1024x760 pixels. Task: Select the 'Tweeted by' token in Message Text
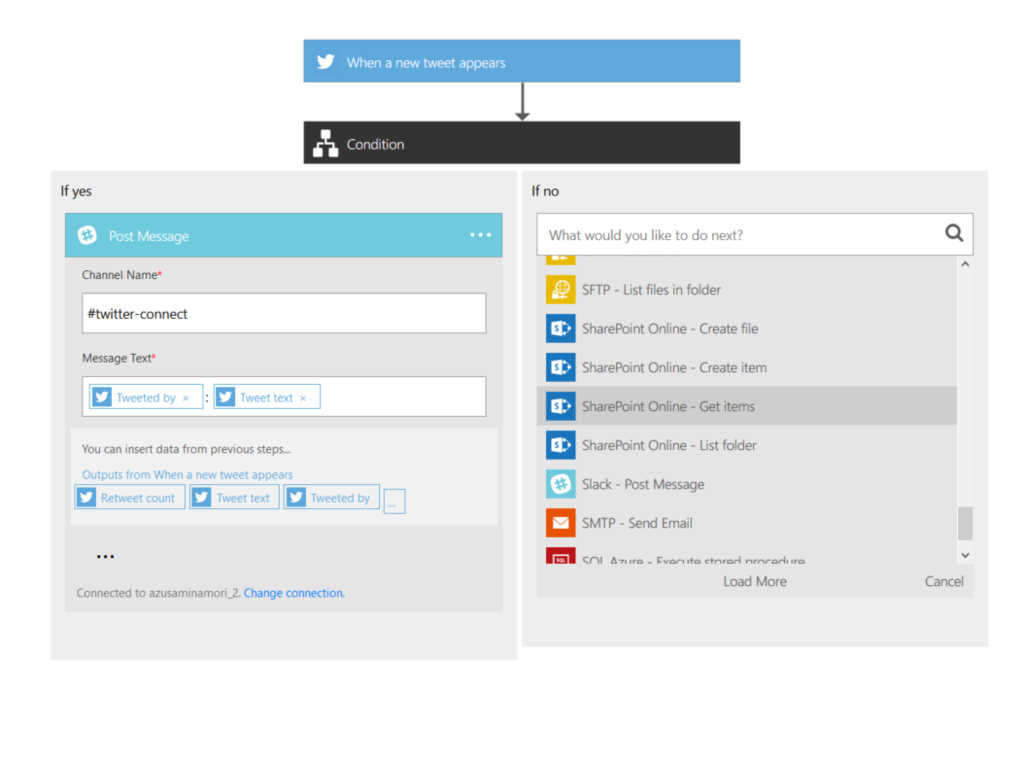point(146,398)
